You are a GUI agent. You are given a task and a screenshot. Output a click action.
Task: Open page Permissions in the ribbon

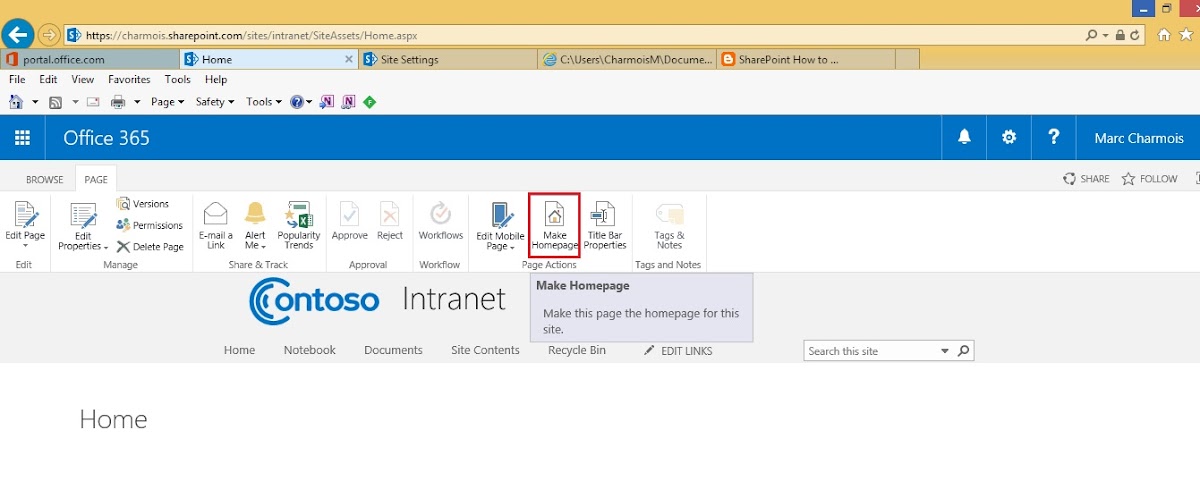click(150, 226)
